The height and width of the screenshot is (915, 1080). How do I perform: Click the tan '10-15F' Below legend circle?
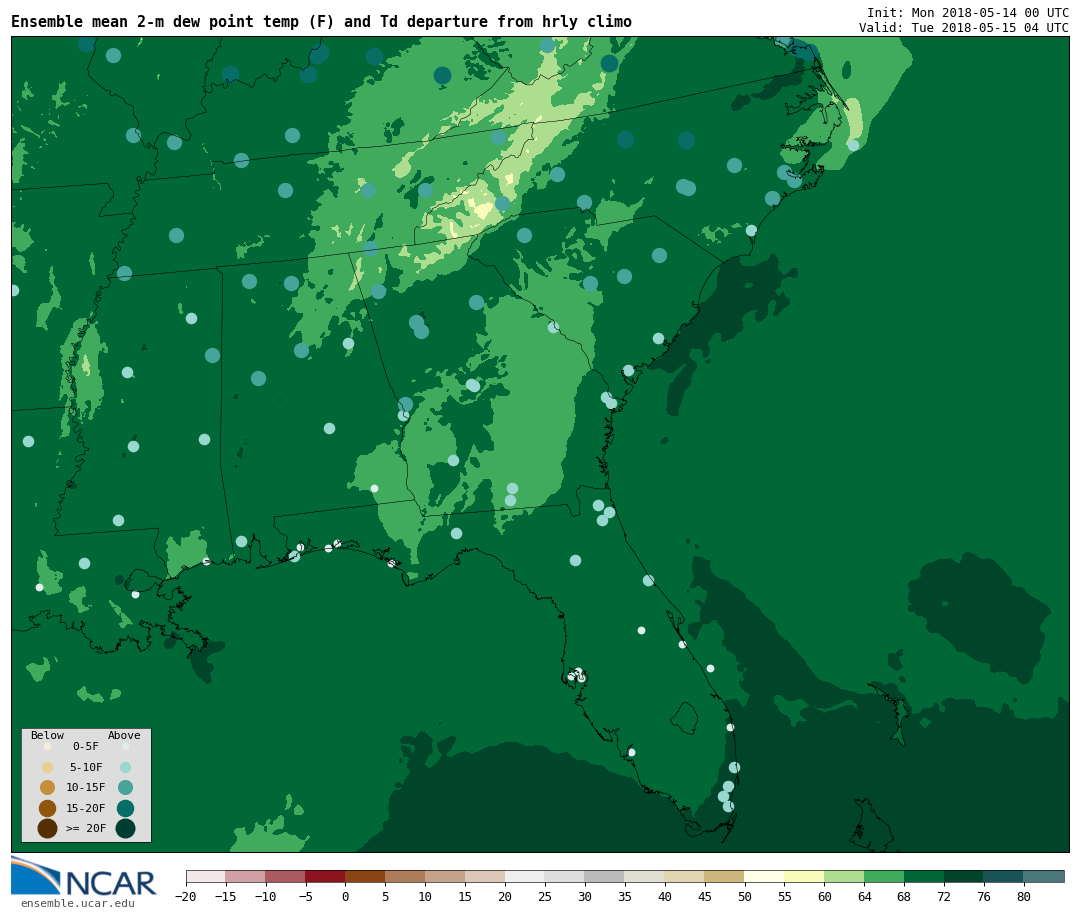pos(47,787)
